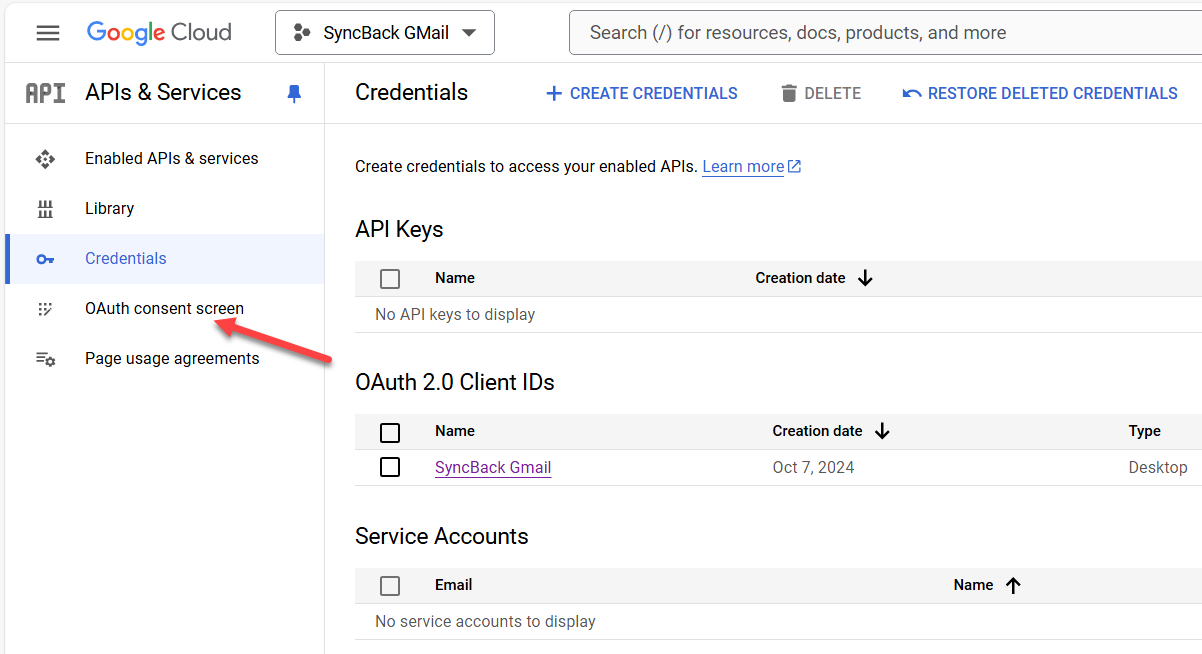The height and width of the screenshot is (654, 1202).
Task: Click the API Keys Creation date header
Action: [x=801, y=278]
